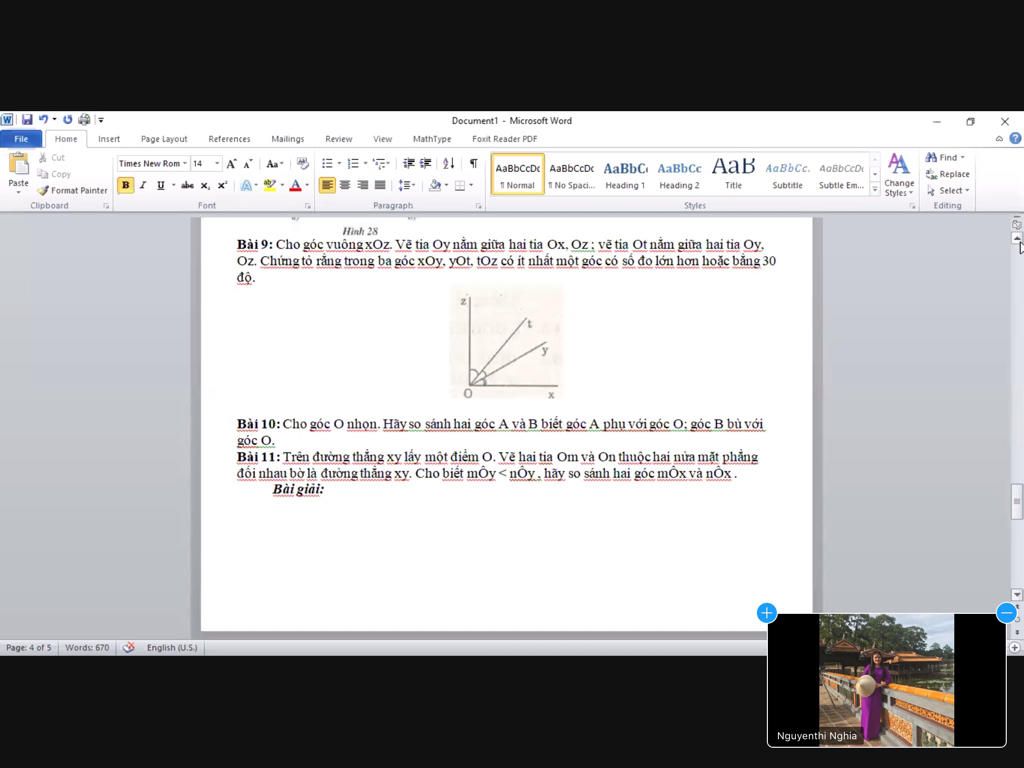Viewport: 1024px width, 768px height.
Task: Click Copy in Clipboard group
Action: [x=54, y=174]
